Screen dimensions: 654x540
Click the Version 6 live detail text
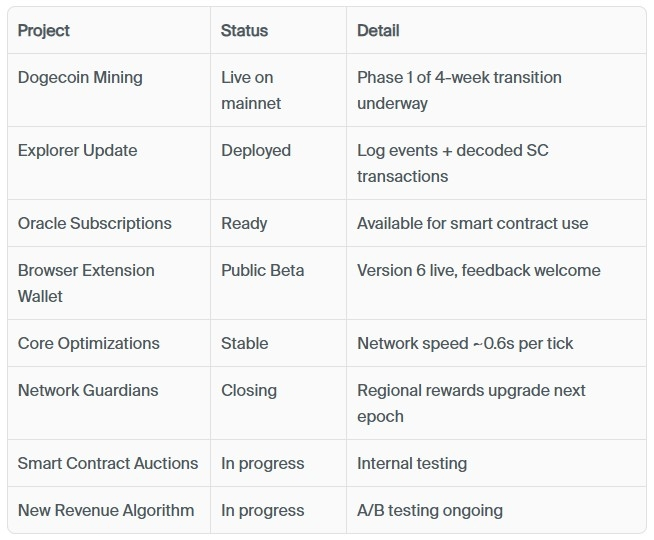[x=479, y=270]
